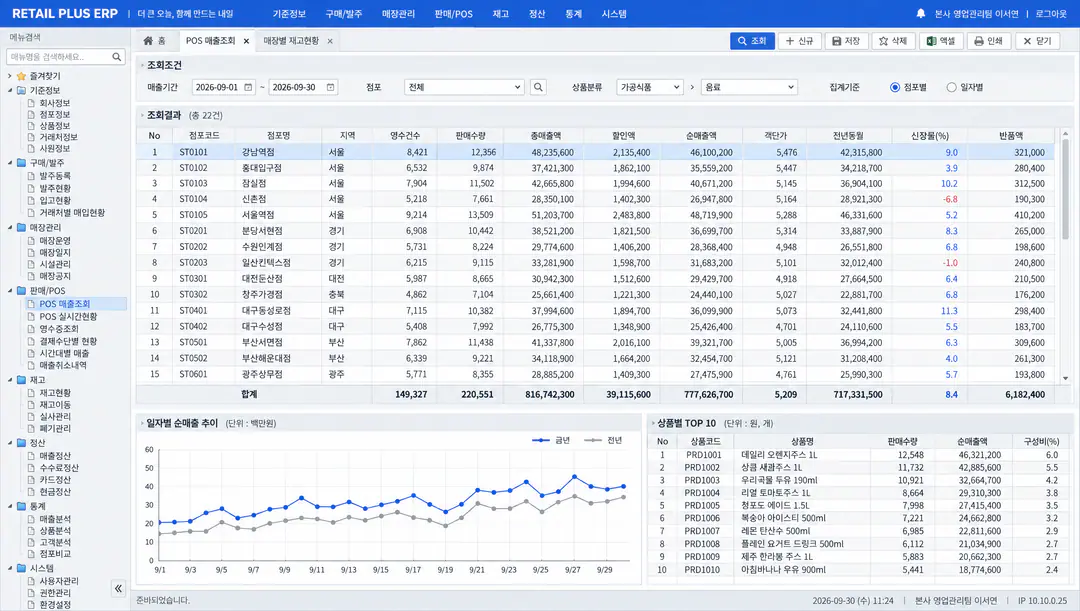Open the 기준정보 top menu
This screenshot has width=1080, height=611.
tap(289, 14)
